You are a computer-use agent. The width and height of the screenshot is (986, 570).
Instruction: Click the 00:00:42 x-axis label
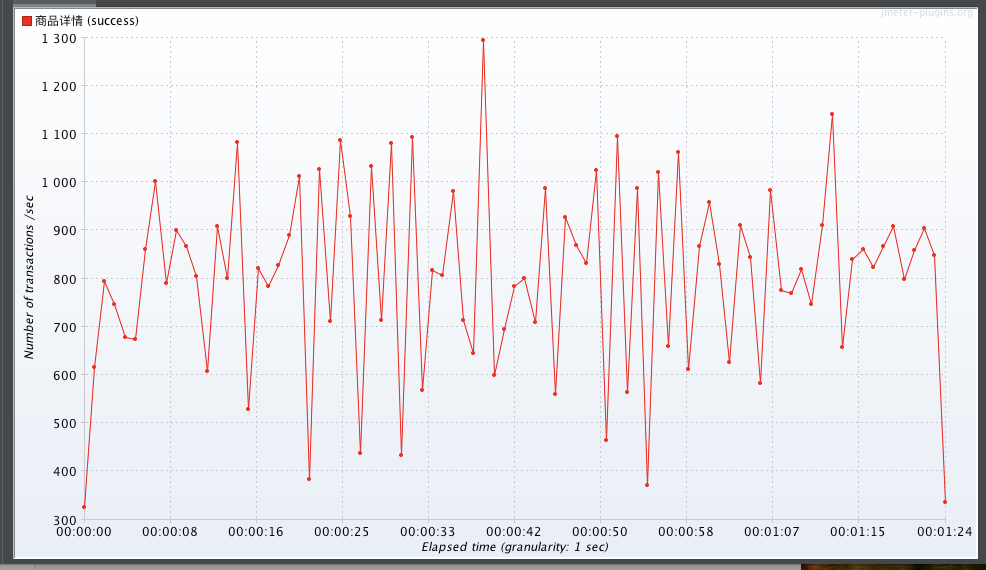click(x=514, y=532)
